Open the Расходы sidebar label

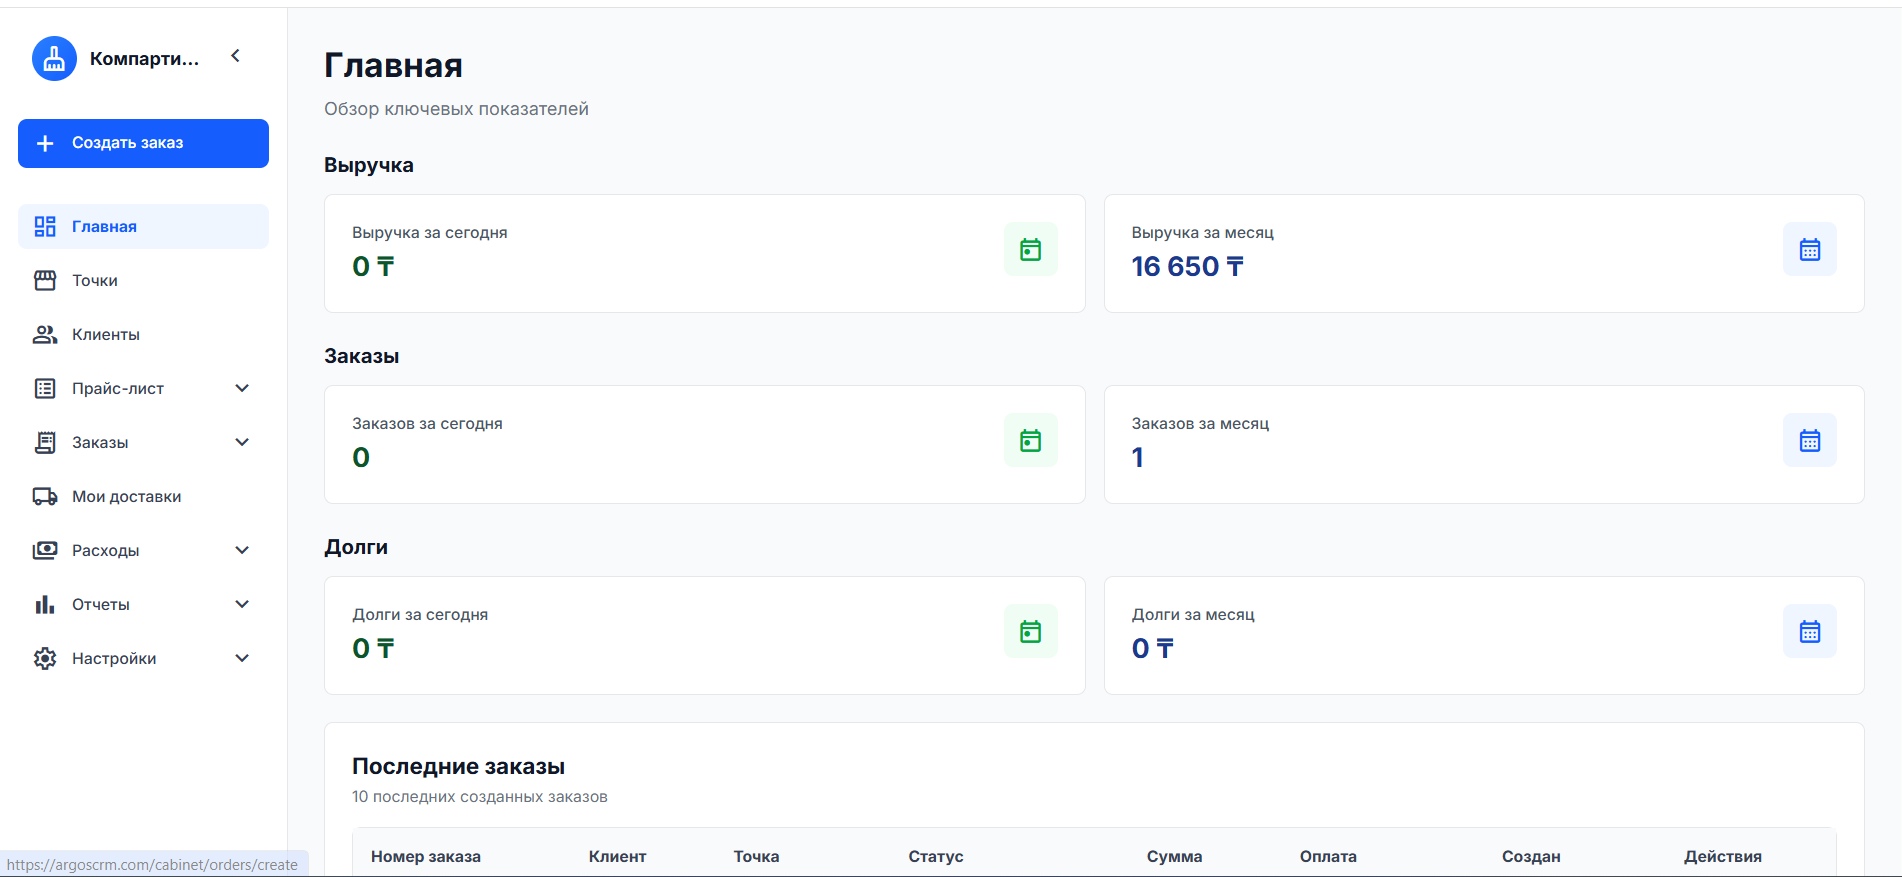coord(105,551)
